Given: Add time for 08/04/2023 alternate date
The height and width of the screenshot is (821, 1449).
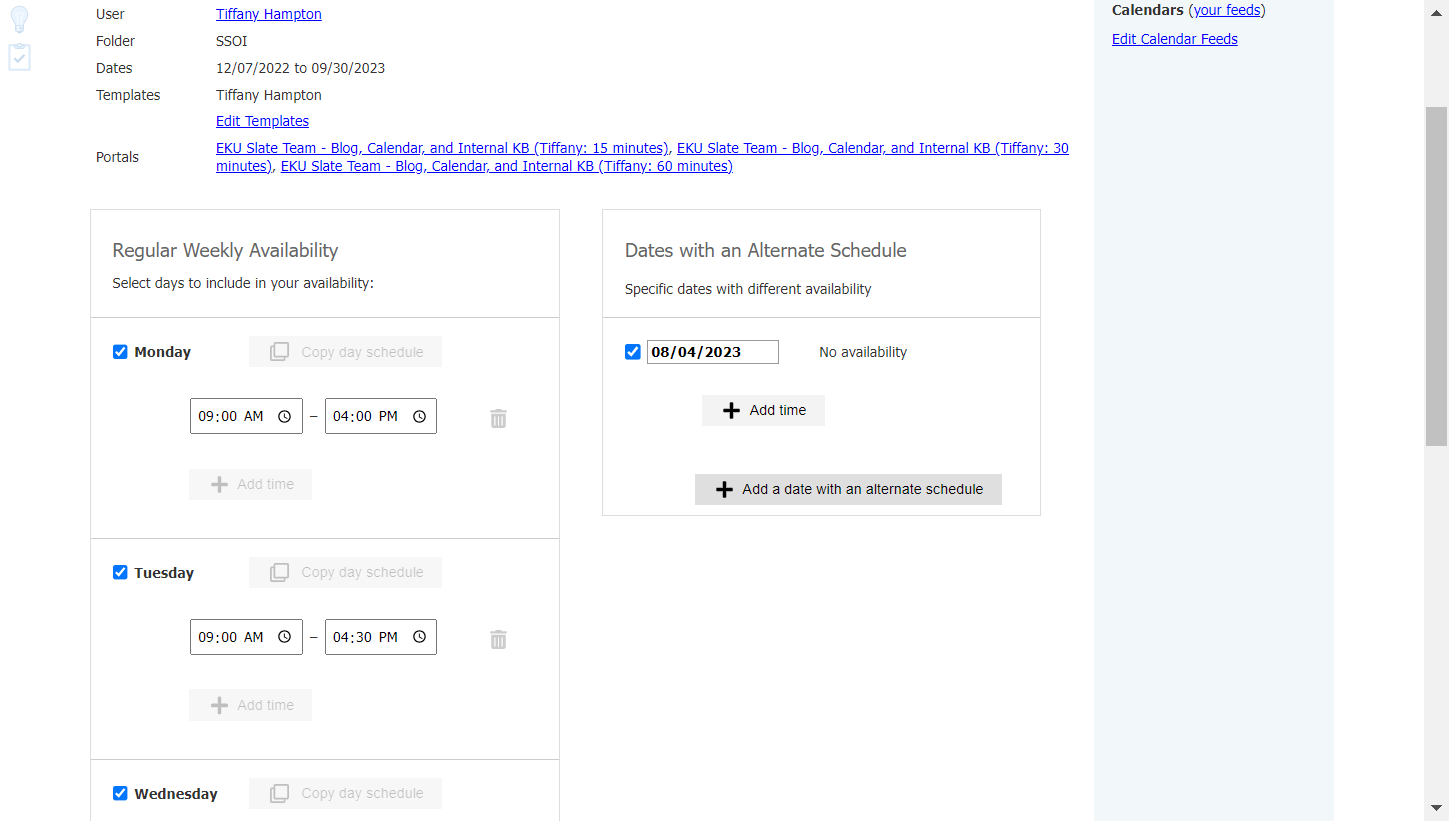Looking at the screenshot, I should 763,410.
